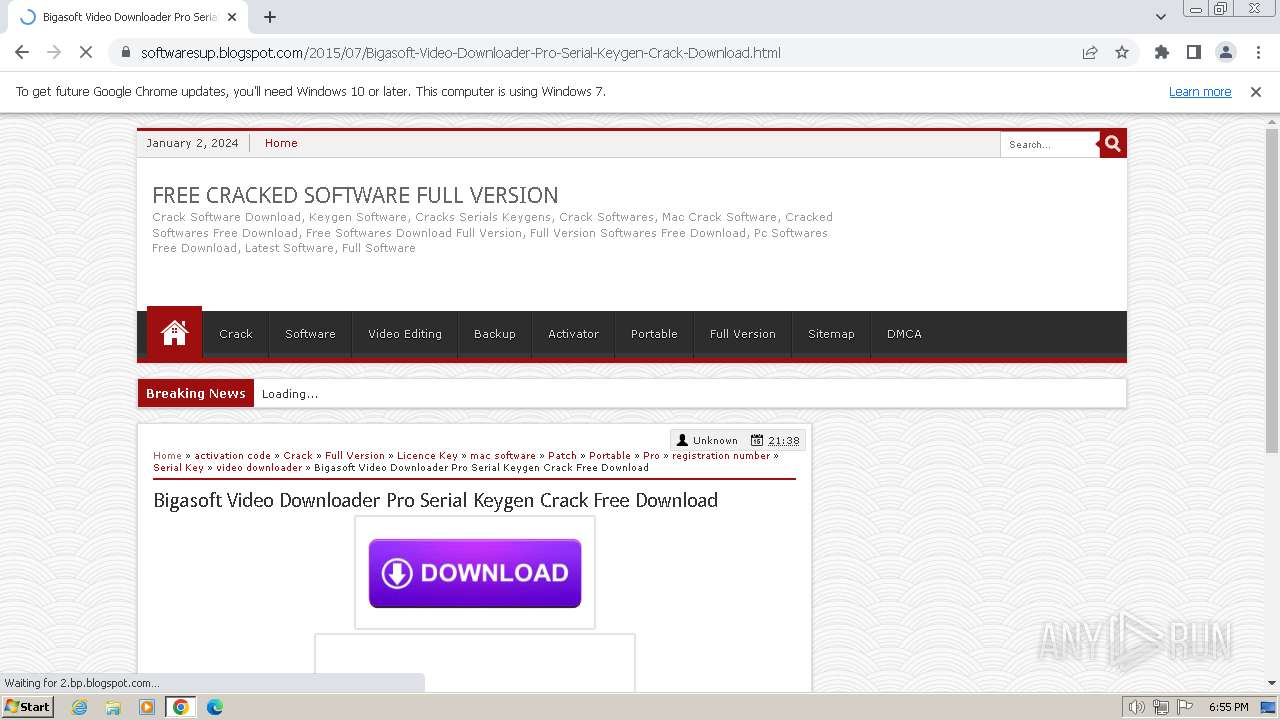The width and height of the screenshot is (1280, 720).
Task: Launch Internet Explorer from the taskbar
Action: (x=80, y=707)
